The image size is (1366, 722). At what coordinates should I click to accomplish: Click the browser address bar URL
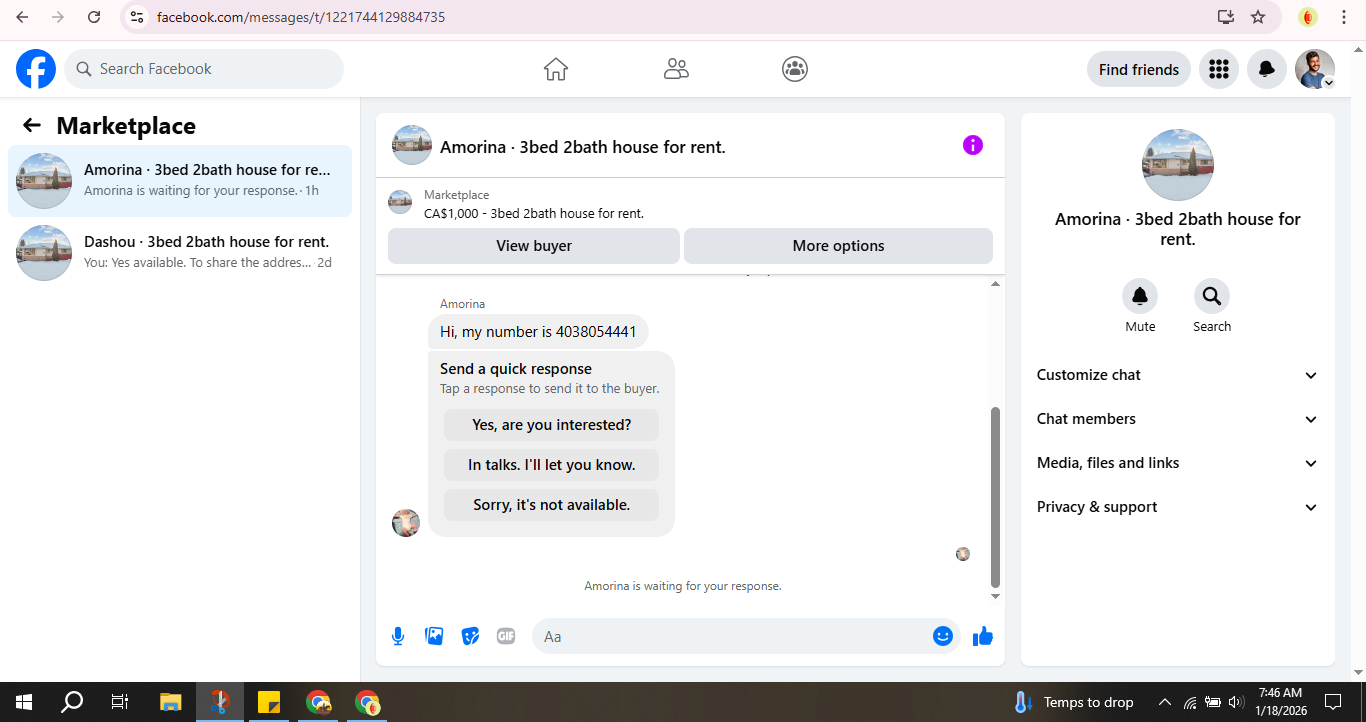click(x=301, y=17)
